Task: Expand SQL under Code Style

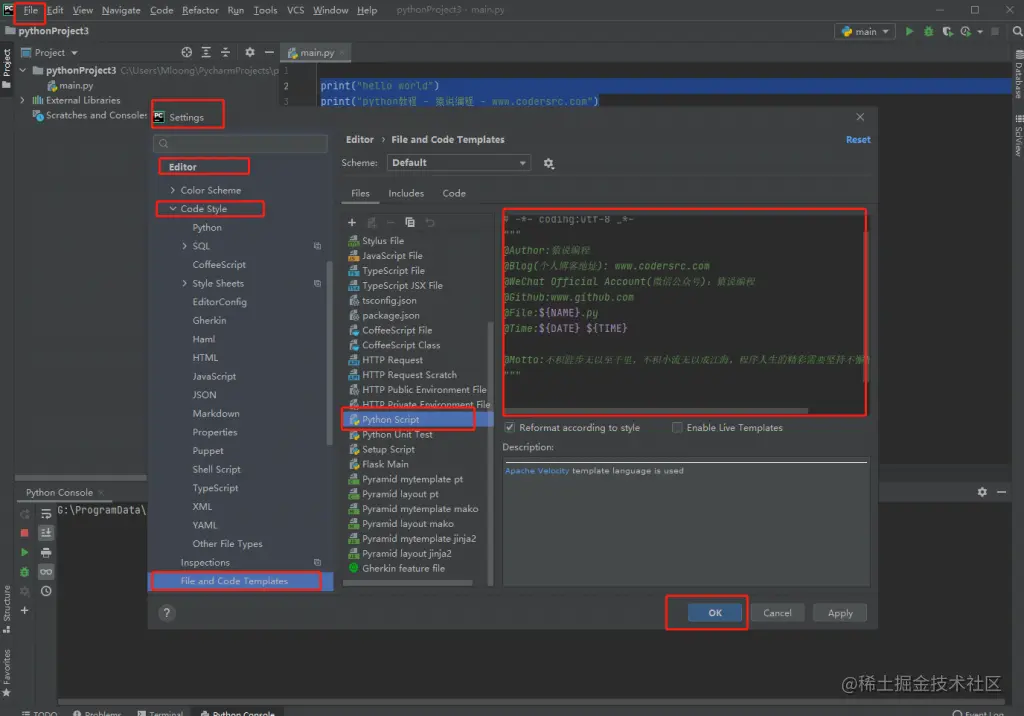Action: pyautogui.click(x=184, y=246)
